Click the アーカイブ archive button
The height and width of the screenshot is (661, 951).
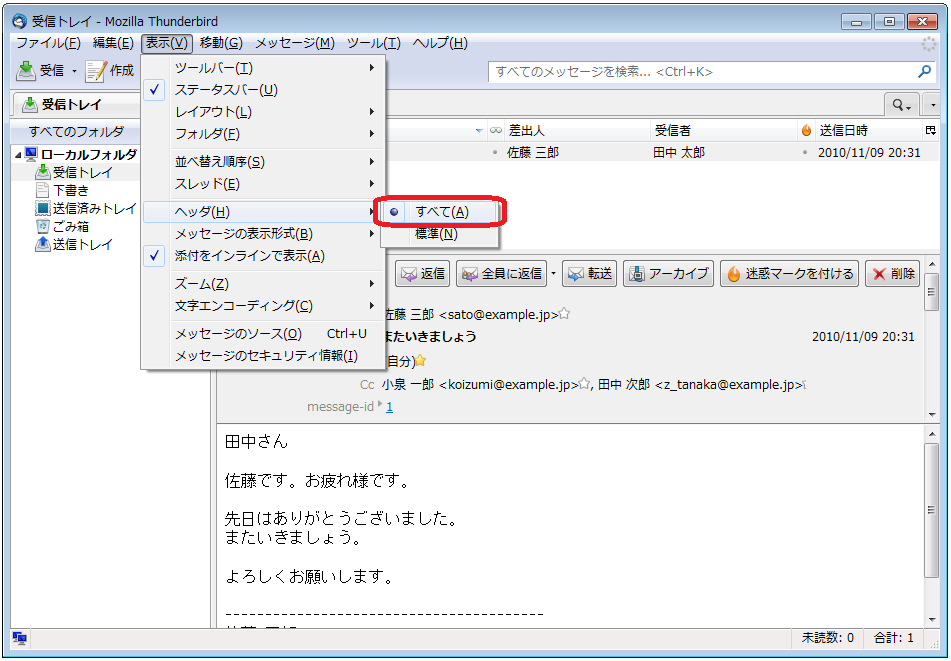tap(668, 274)
